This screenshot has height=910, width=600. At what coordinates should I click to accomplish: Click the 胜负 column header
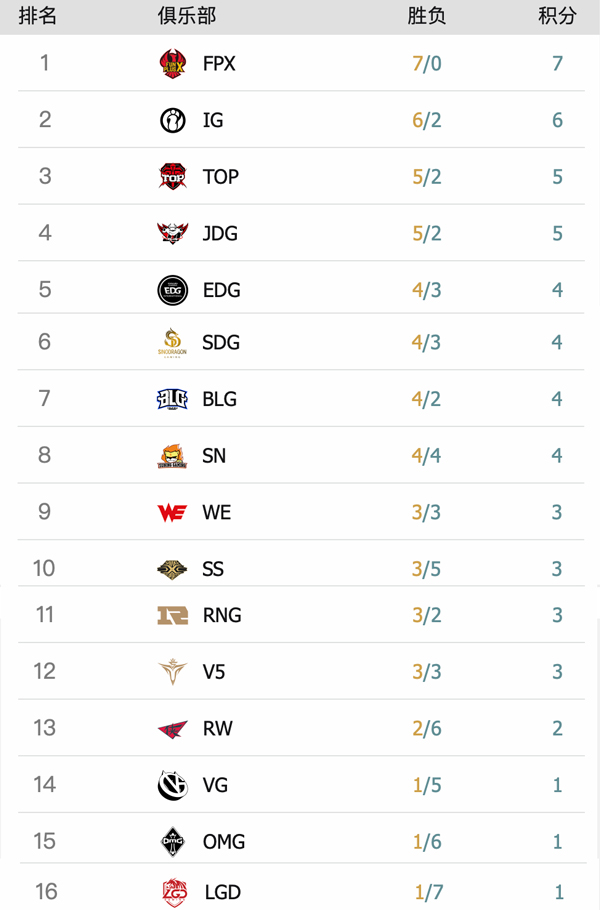[x=427, y=16]
